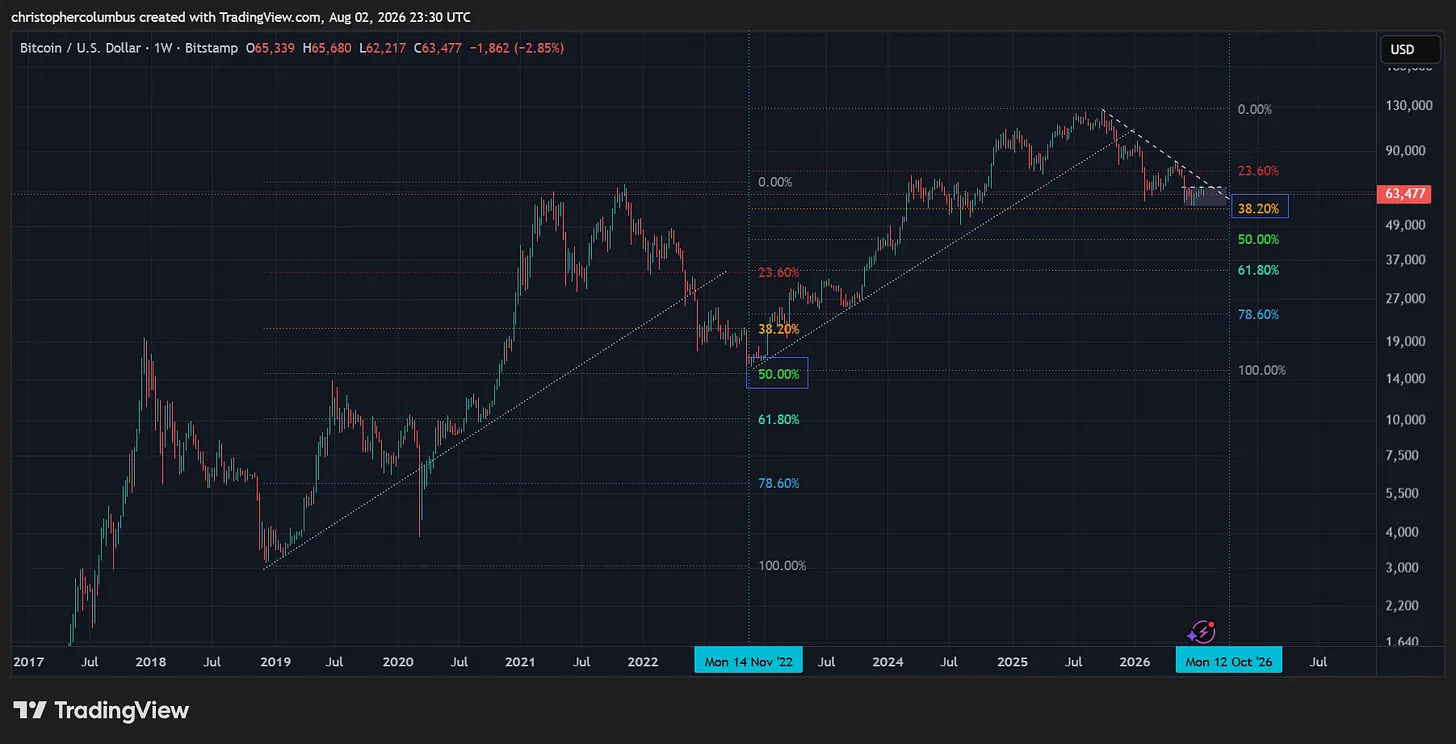Click the change value −1,862 (−2.85%)
This screenshot has width=1456, height=744.
[516, 47]
